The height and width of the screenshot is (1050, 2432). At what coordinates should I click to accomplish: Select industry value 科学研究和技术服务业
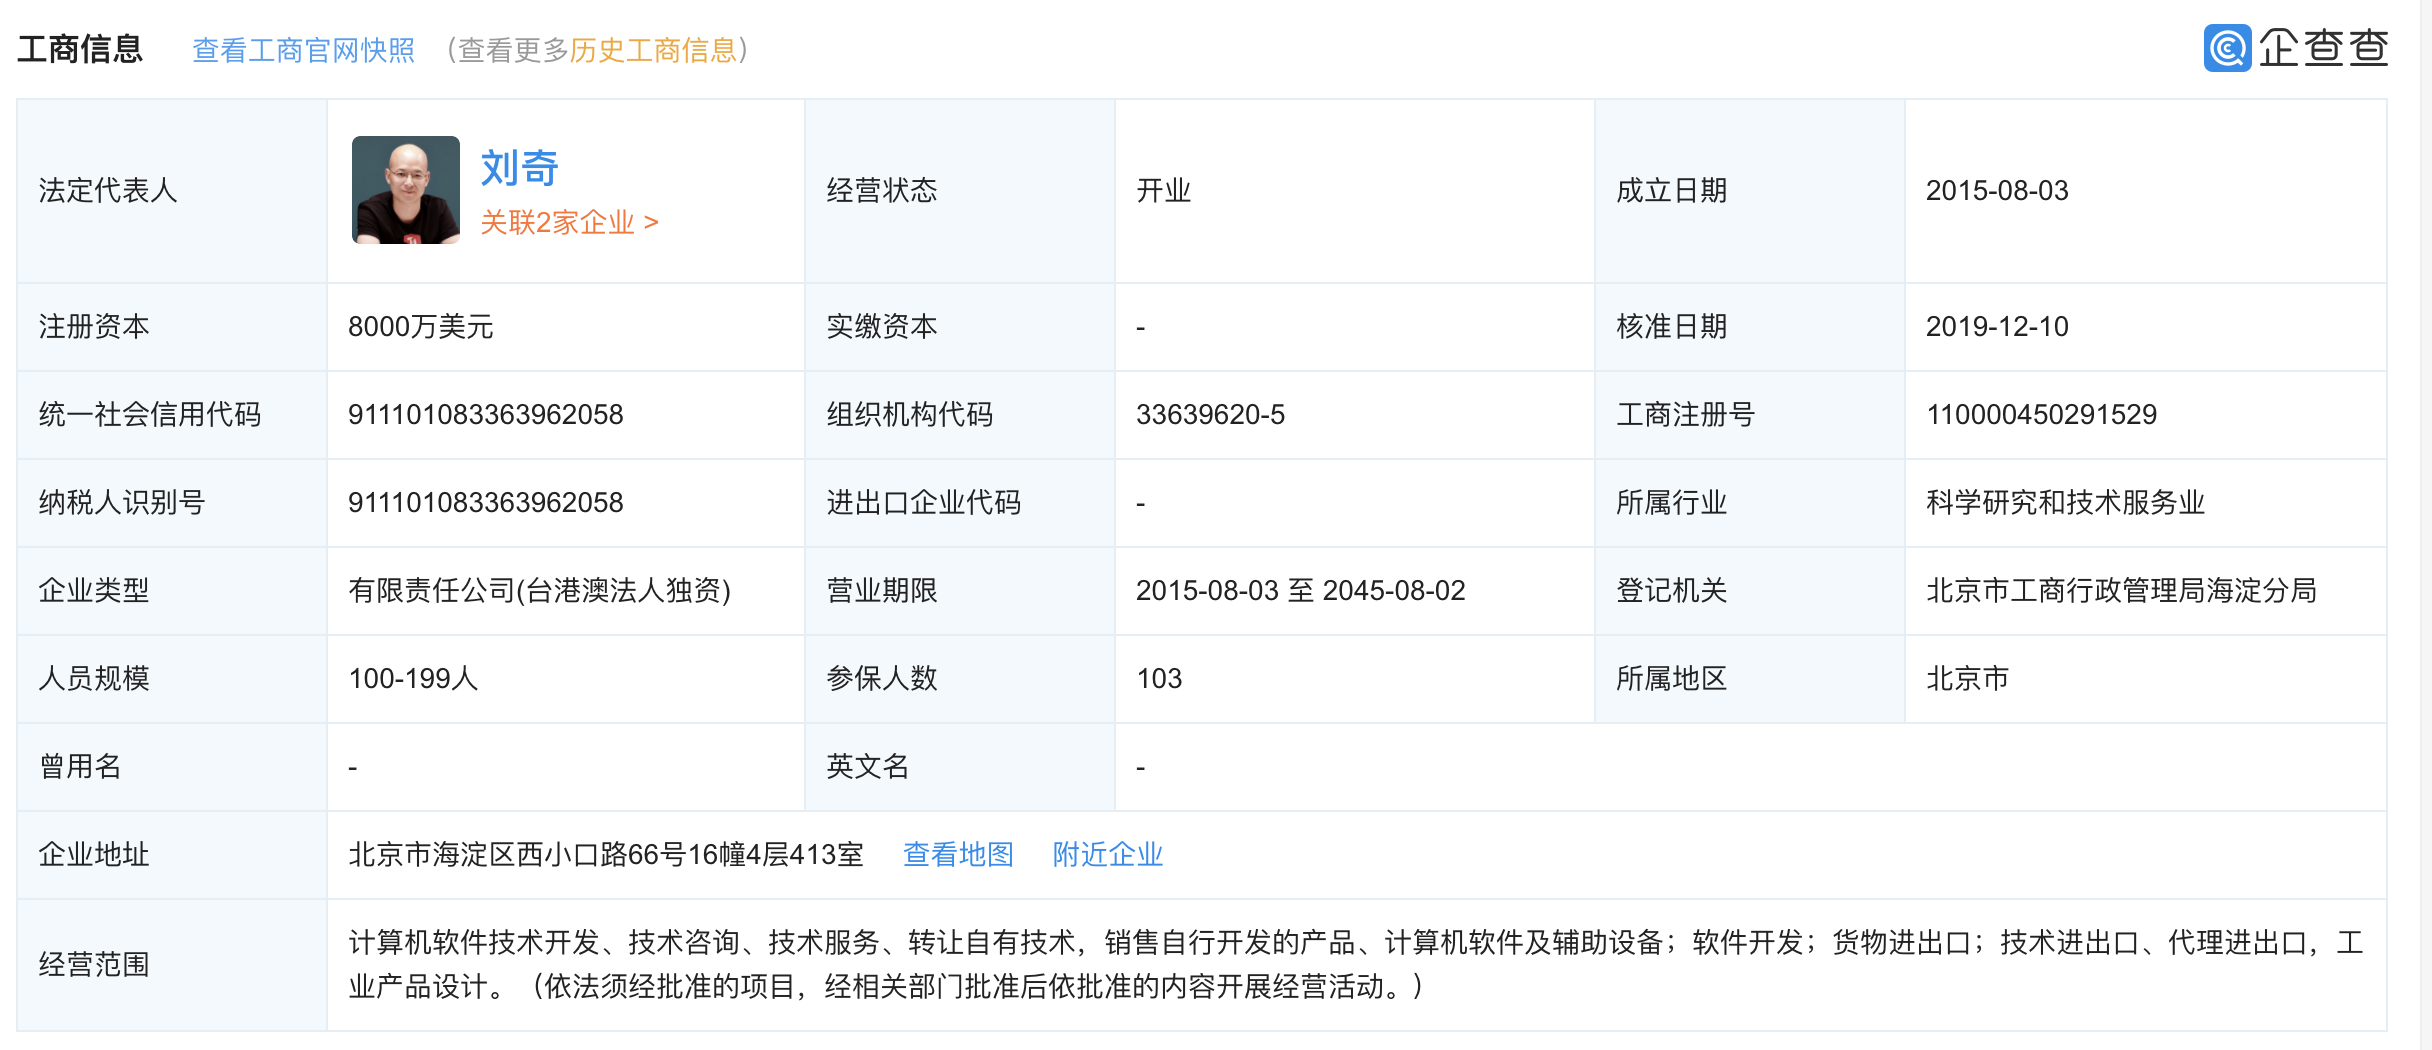click(2065, 503)
